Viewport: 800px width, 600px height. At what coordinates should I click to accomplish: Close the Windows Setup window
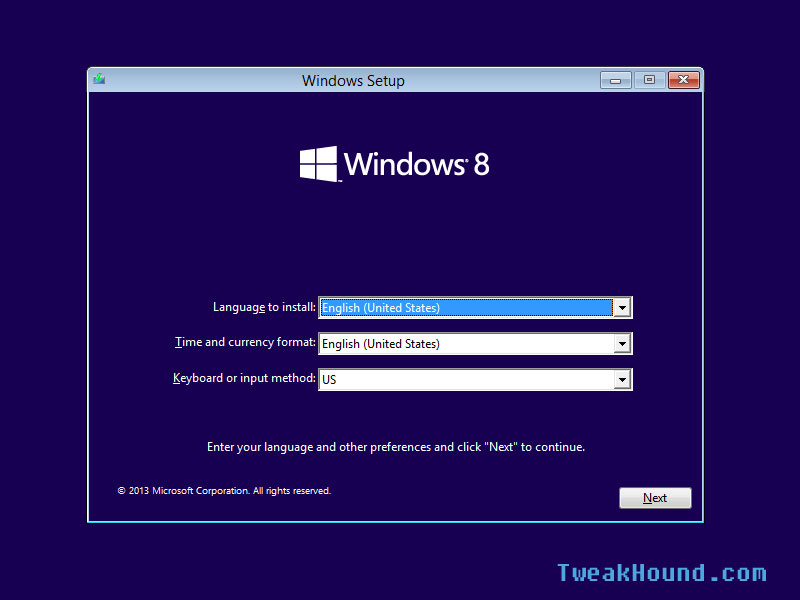(684, 80)
